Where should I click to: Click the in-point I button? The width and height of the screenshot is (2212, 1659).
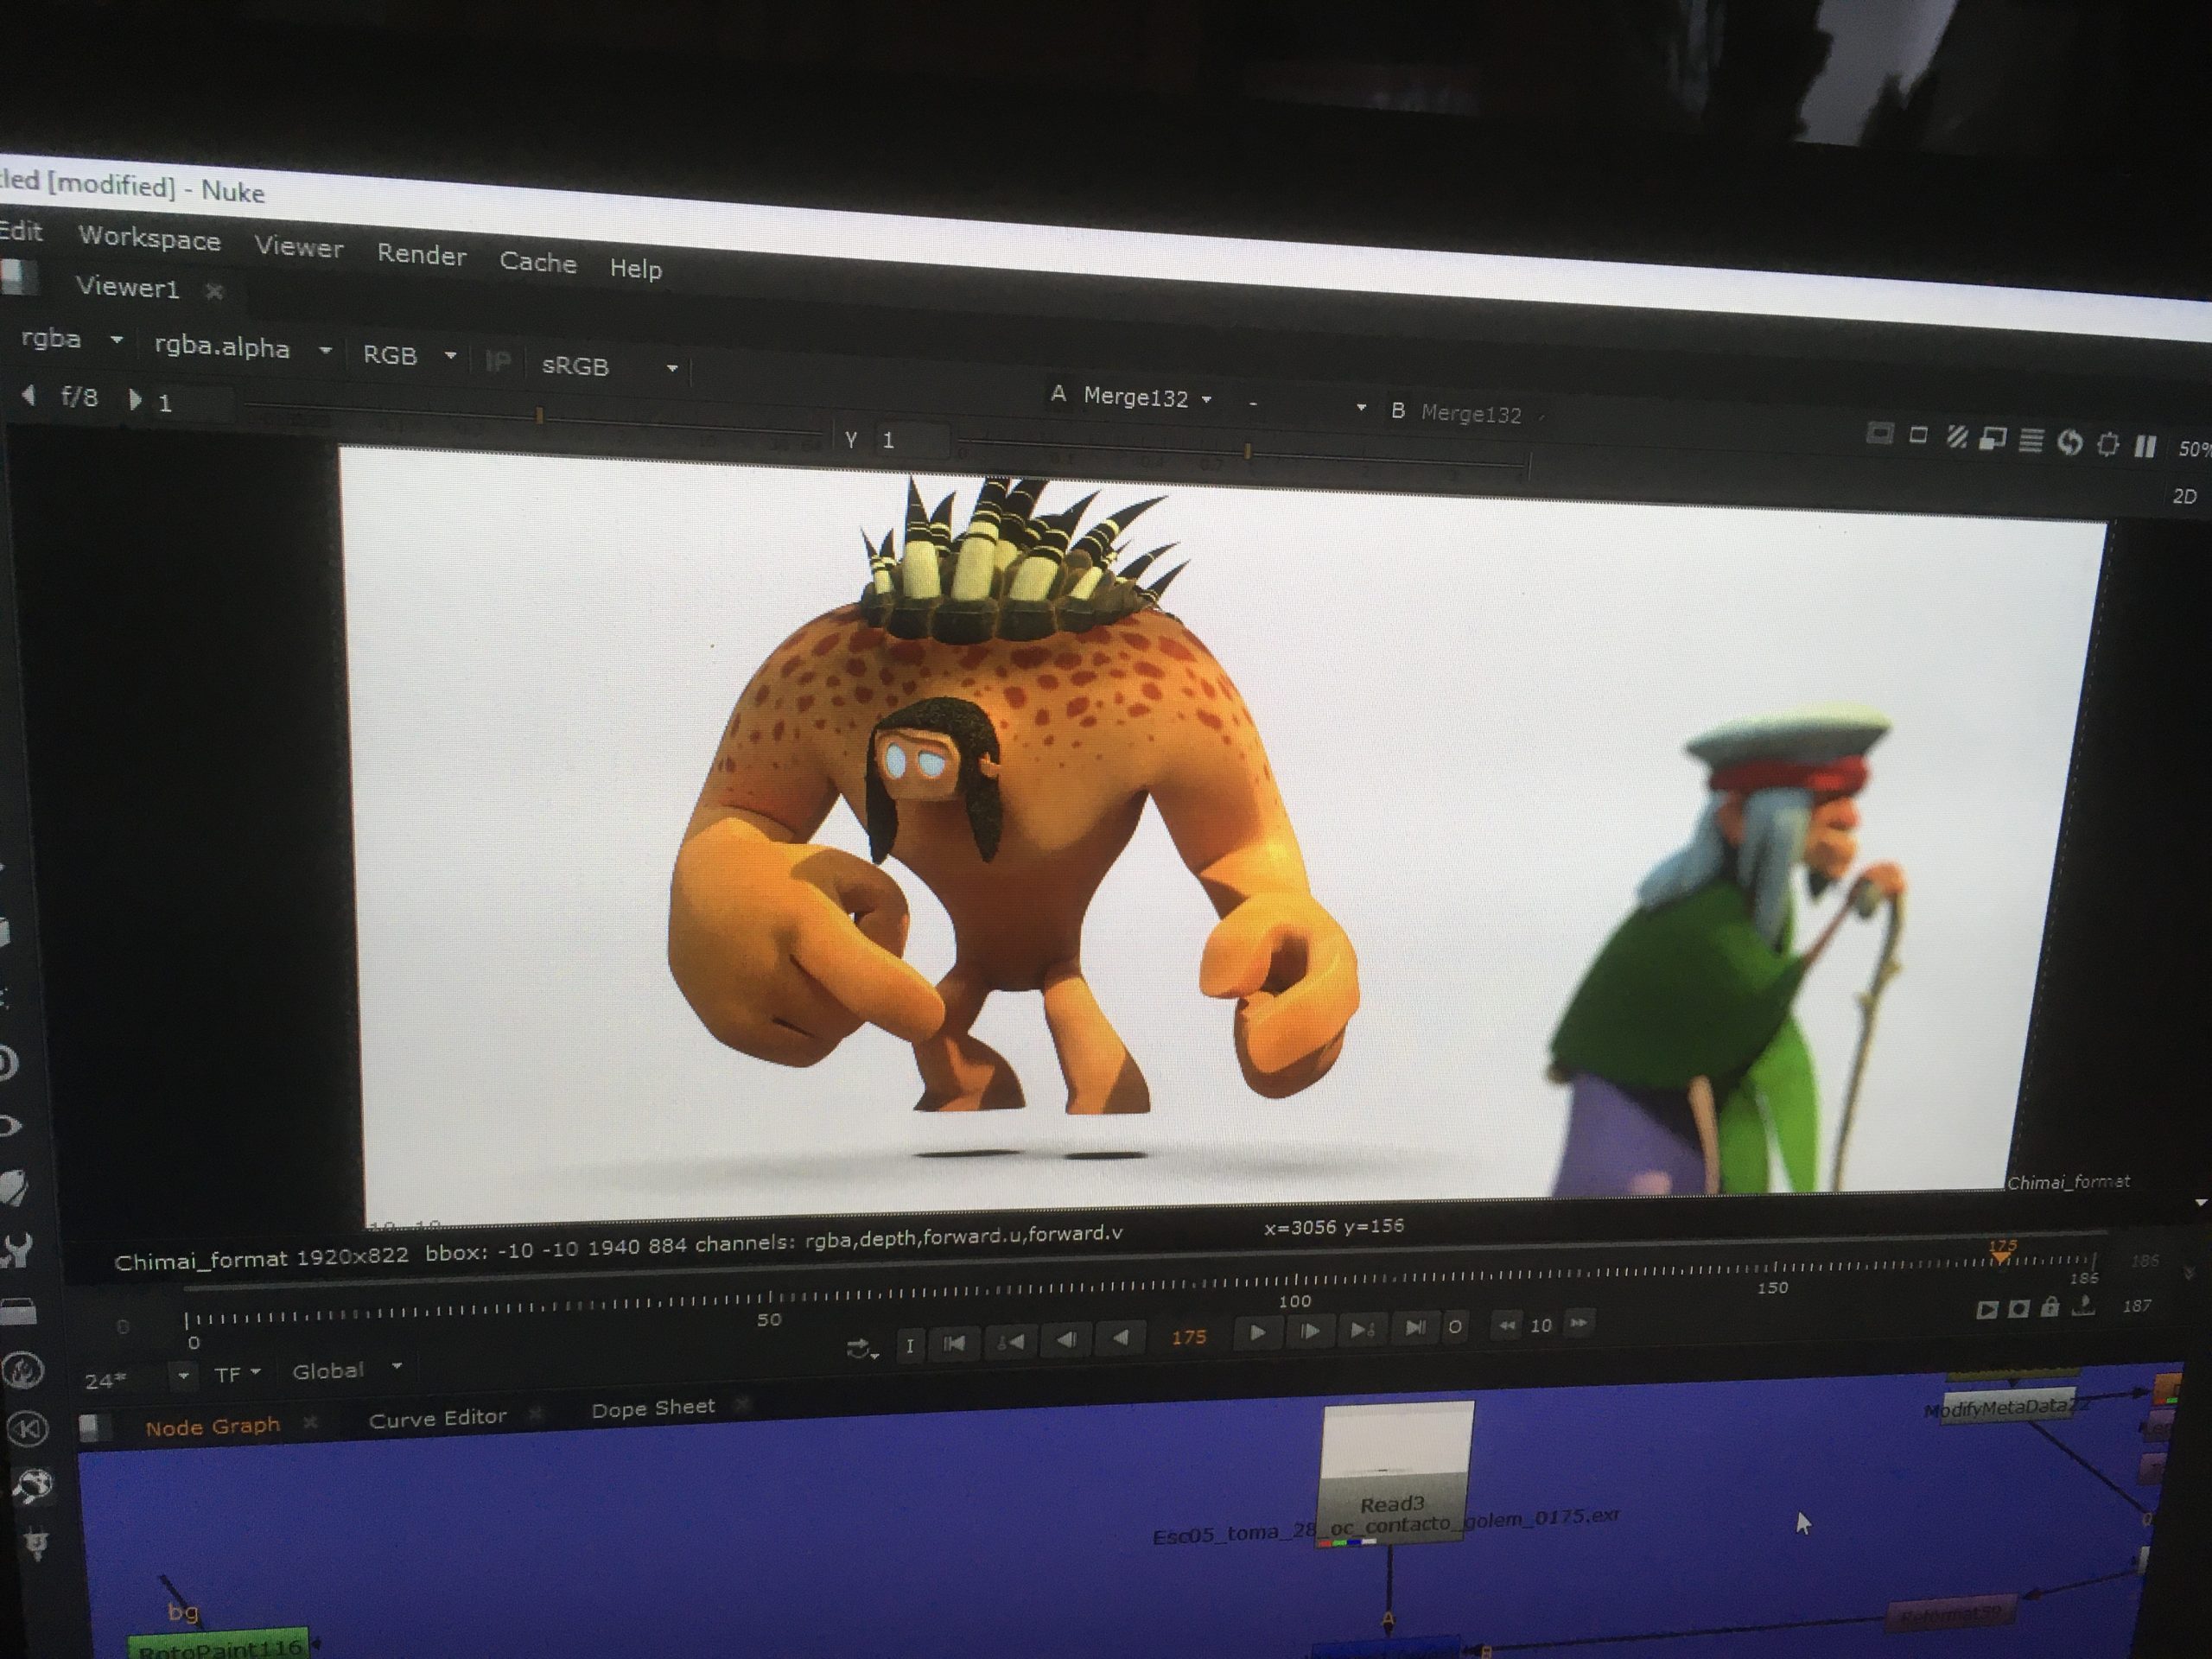909,1346
